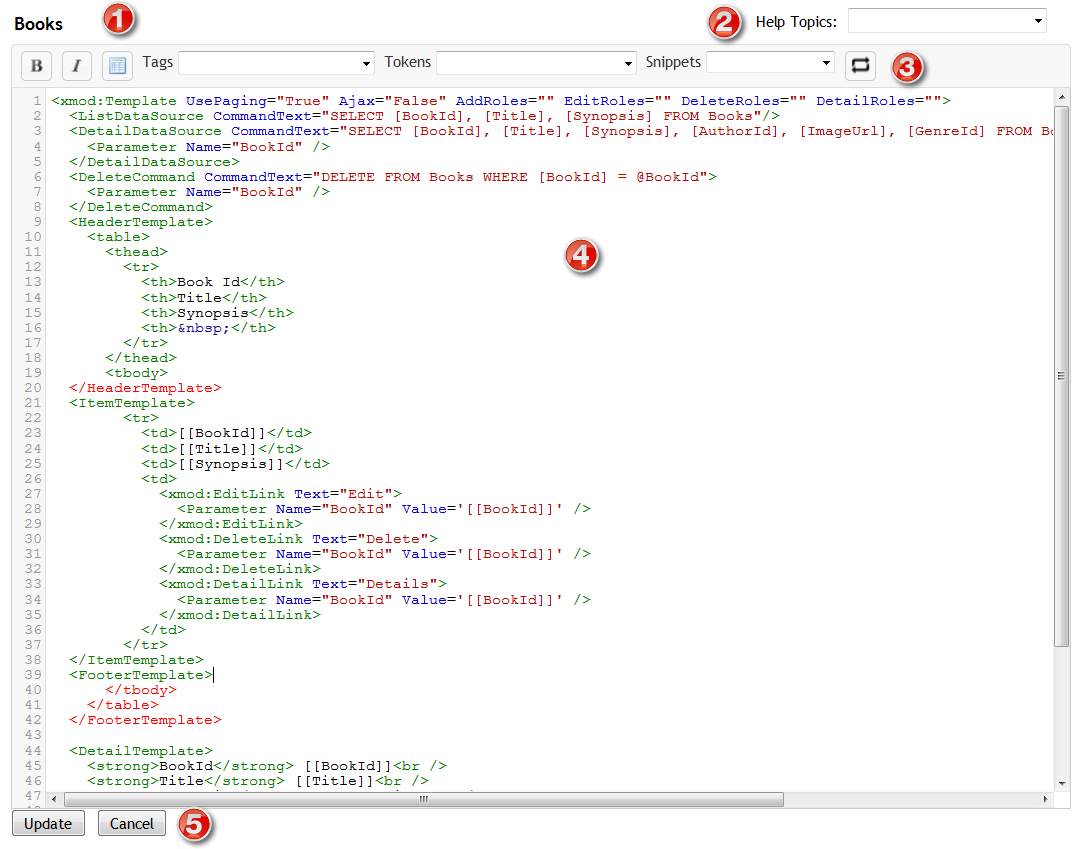Toggle word wrap icon button
The height and width of the screenshot is (849, 1077).
pyautogui.click(x=860, y=65)
